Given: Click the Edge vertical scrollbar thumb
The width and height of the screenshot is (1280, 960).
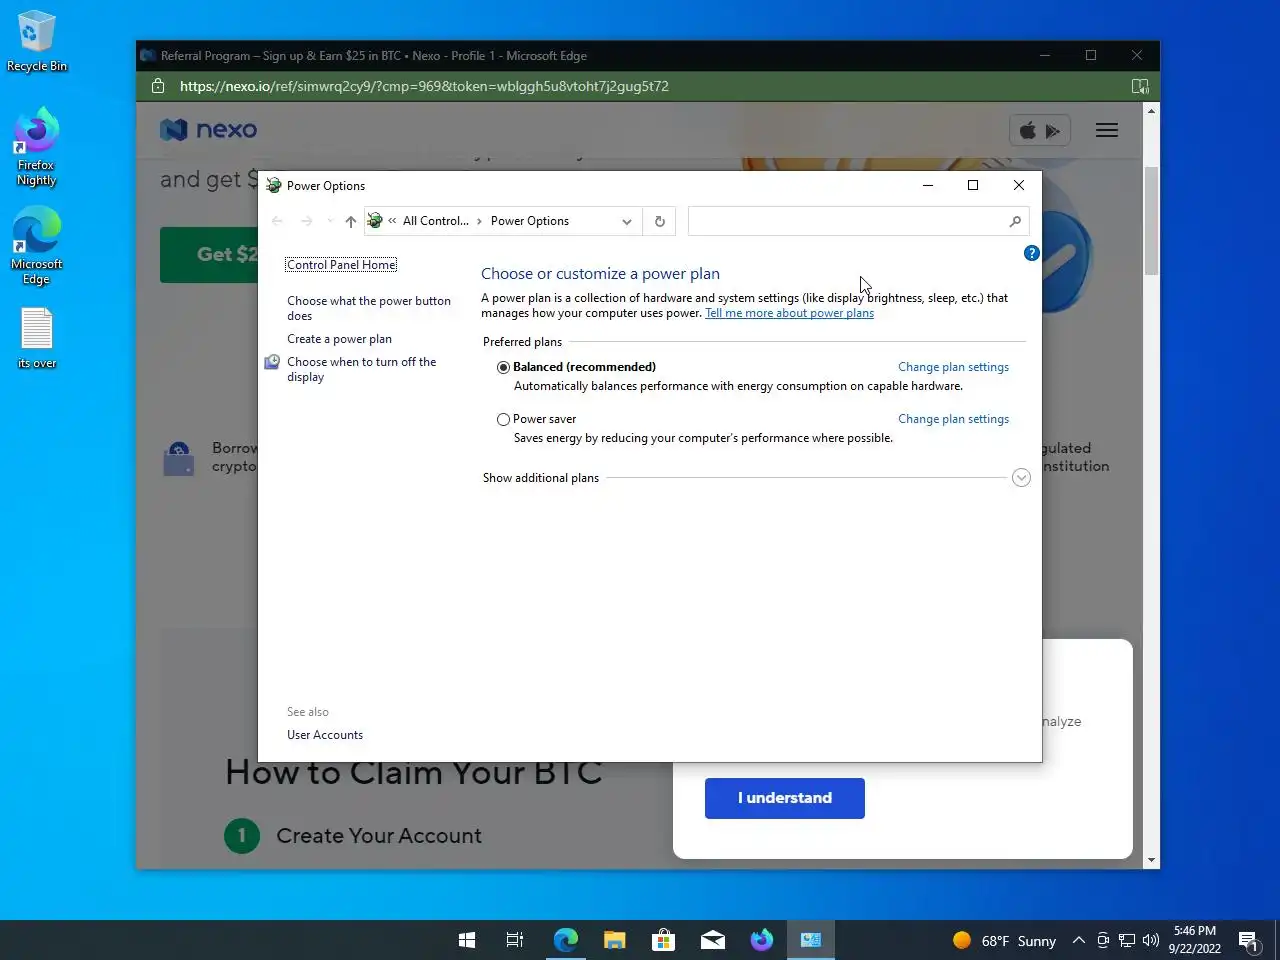Looking at the screenshot, I should [x=1151, y=220].
